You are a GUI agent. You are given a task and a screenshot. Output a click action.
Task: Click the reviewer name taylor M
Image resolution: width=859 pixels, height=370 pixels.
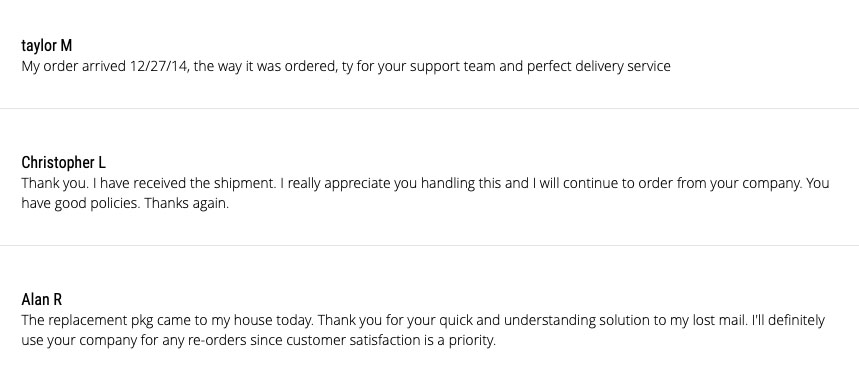point(47,45)
